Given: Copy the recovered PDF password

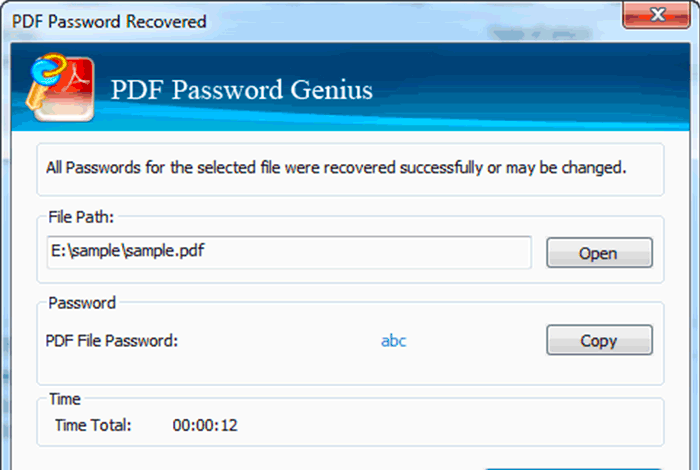Looking at the screenshot, I should [x=599, y=340].
